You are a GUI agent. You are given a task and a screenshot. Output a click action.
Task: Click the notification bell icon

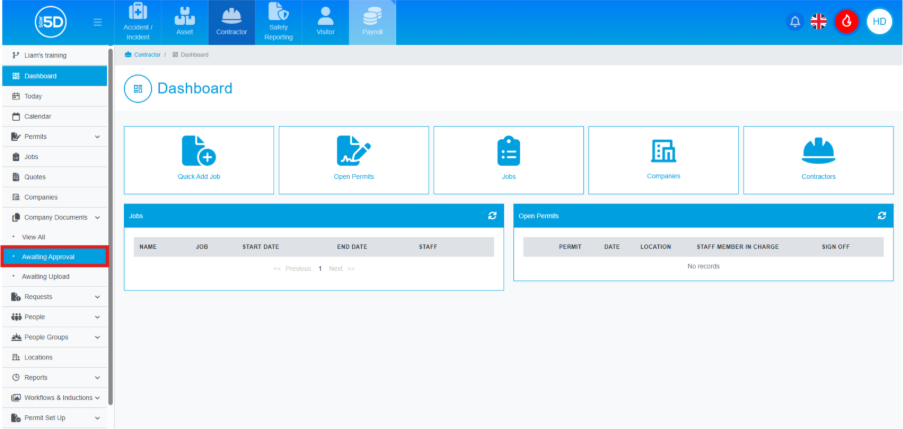tap(796, 21)
